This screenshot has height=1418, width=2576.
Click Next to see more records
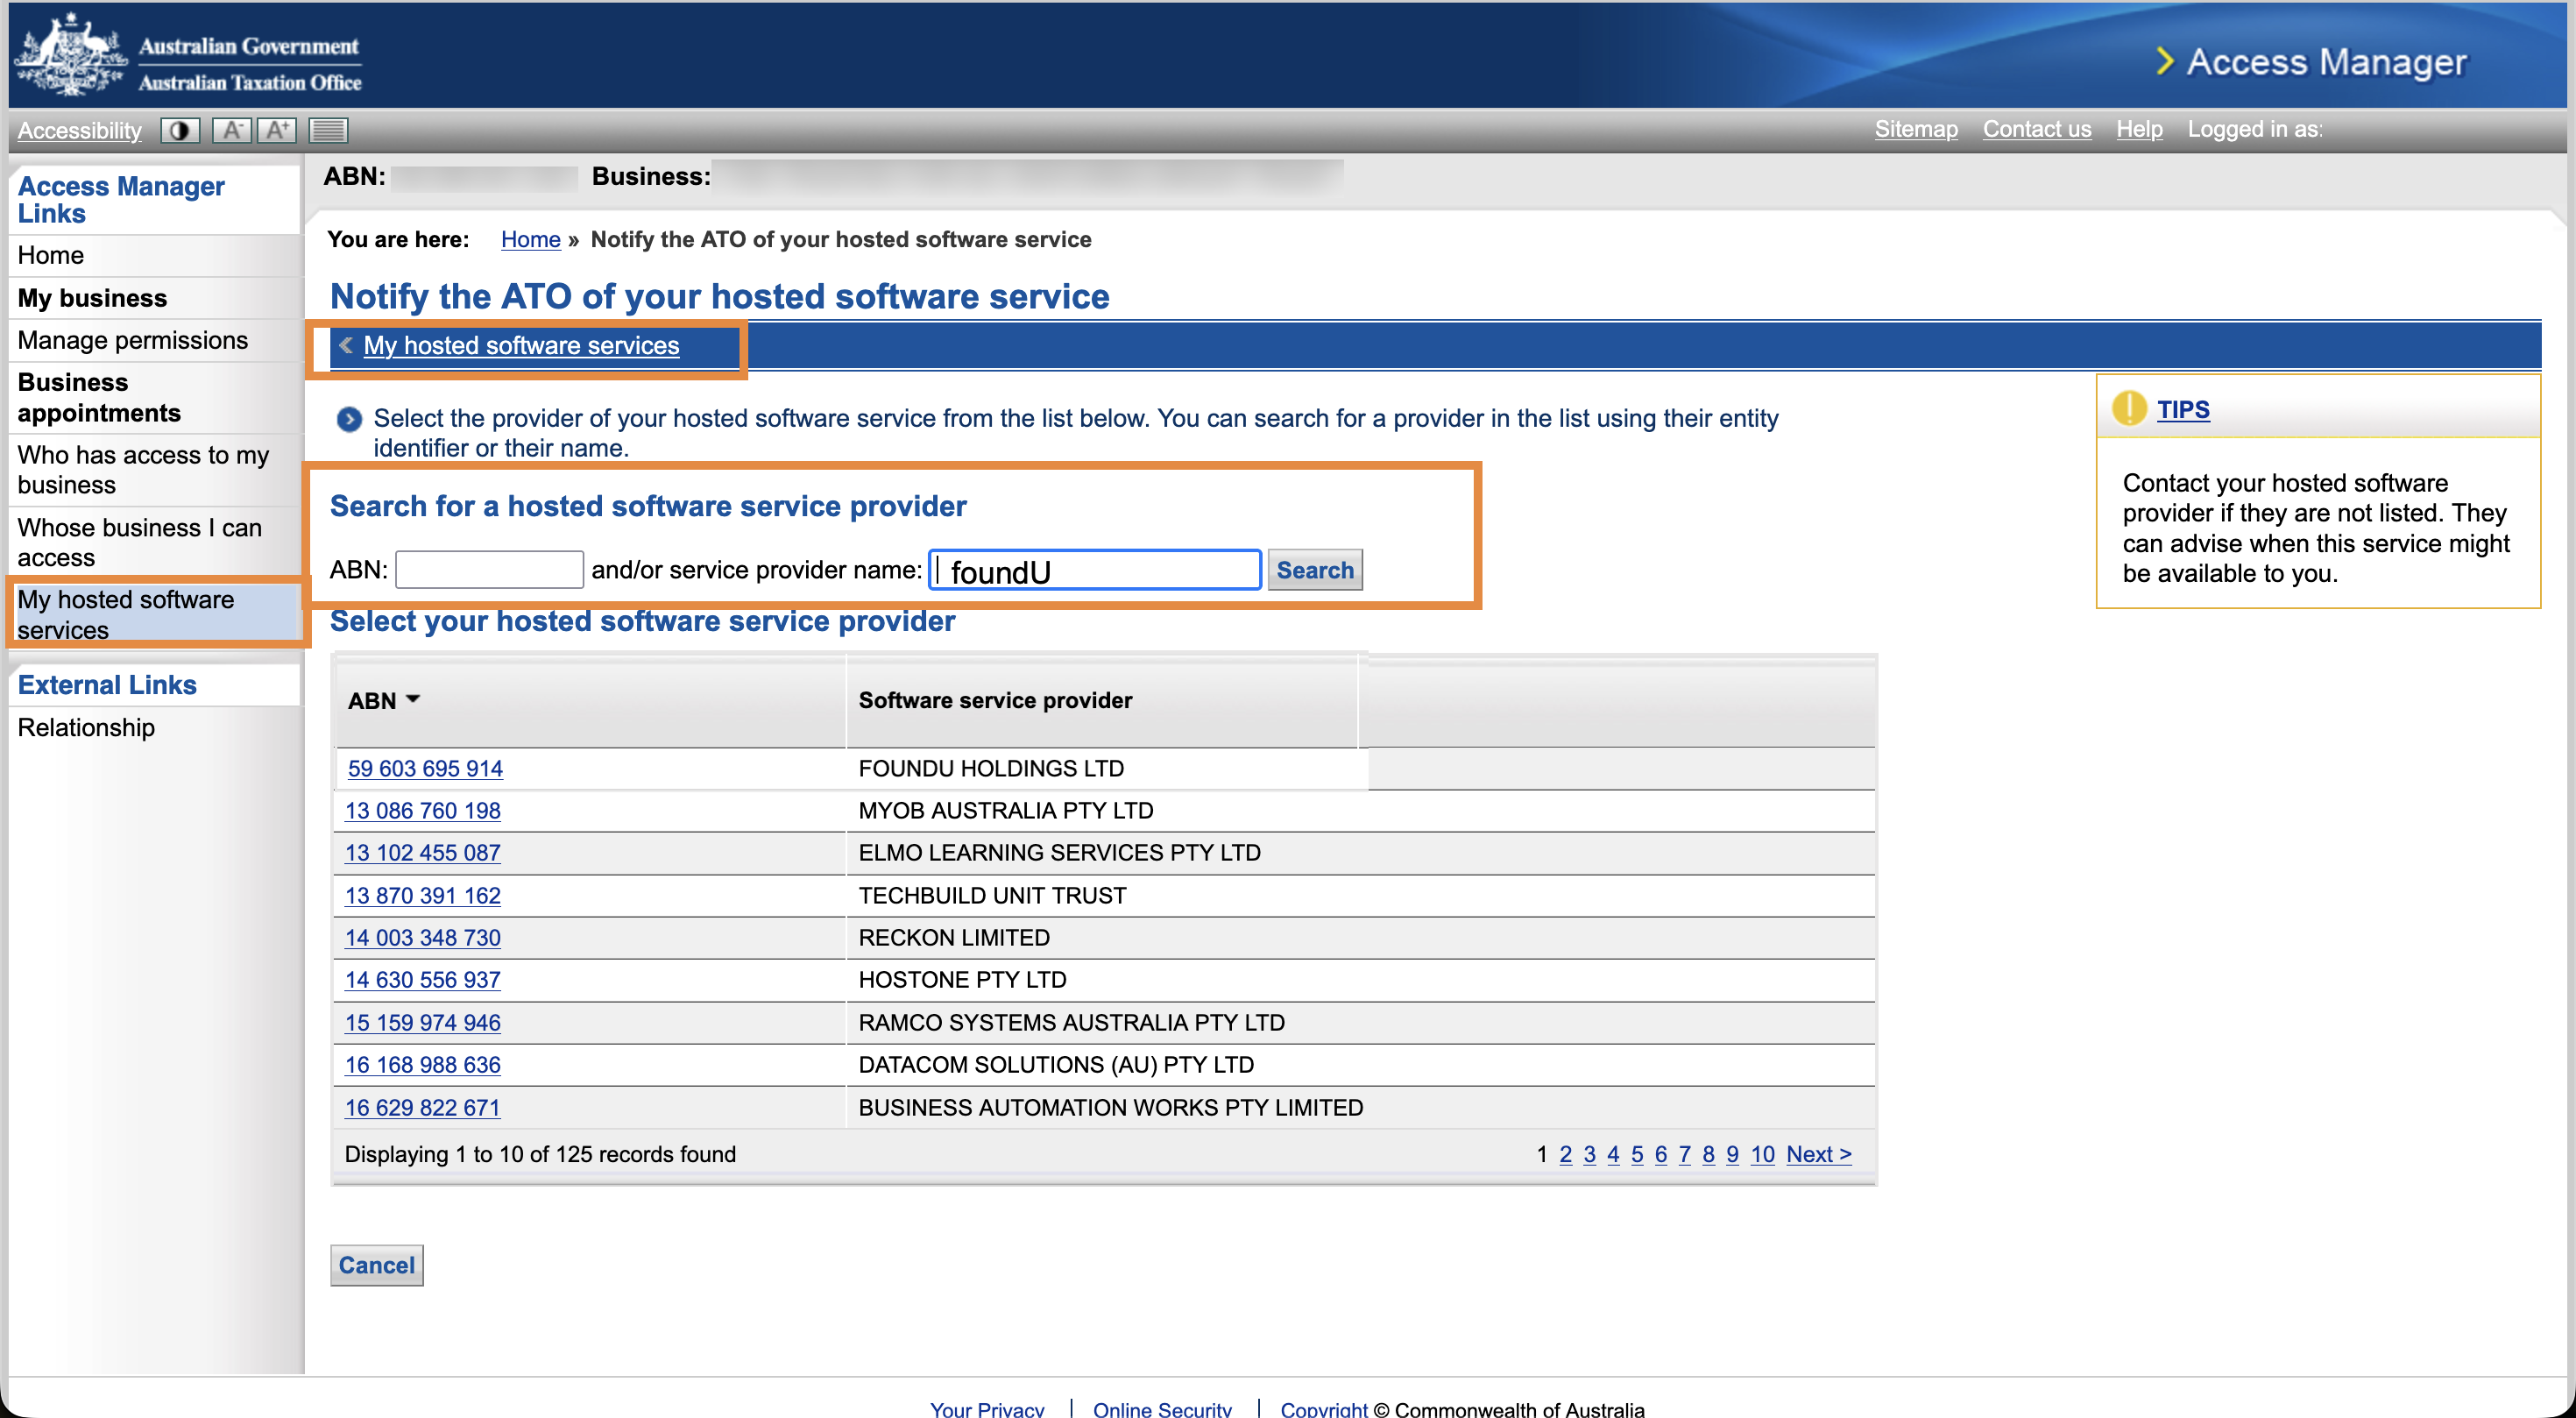[1819, 1154]
